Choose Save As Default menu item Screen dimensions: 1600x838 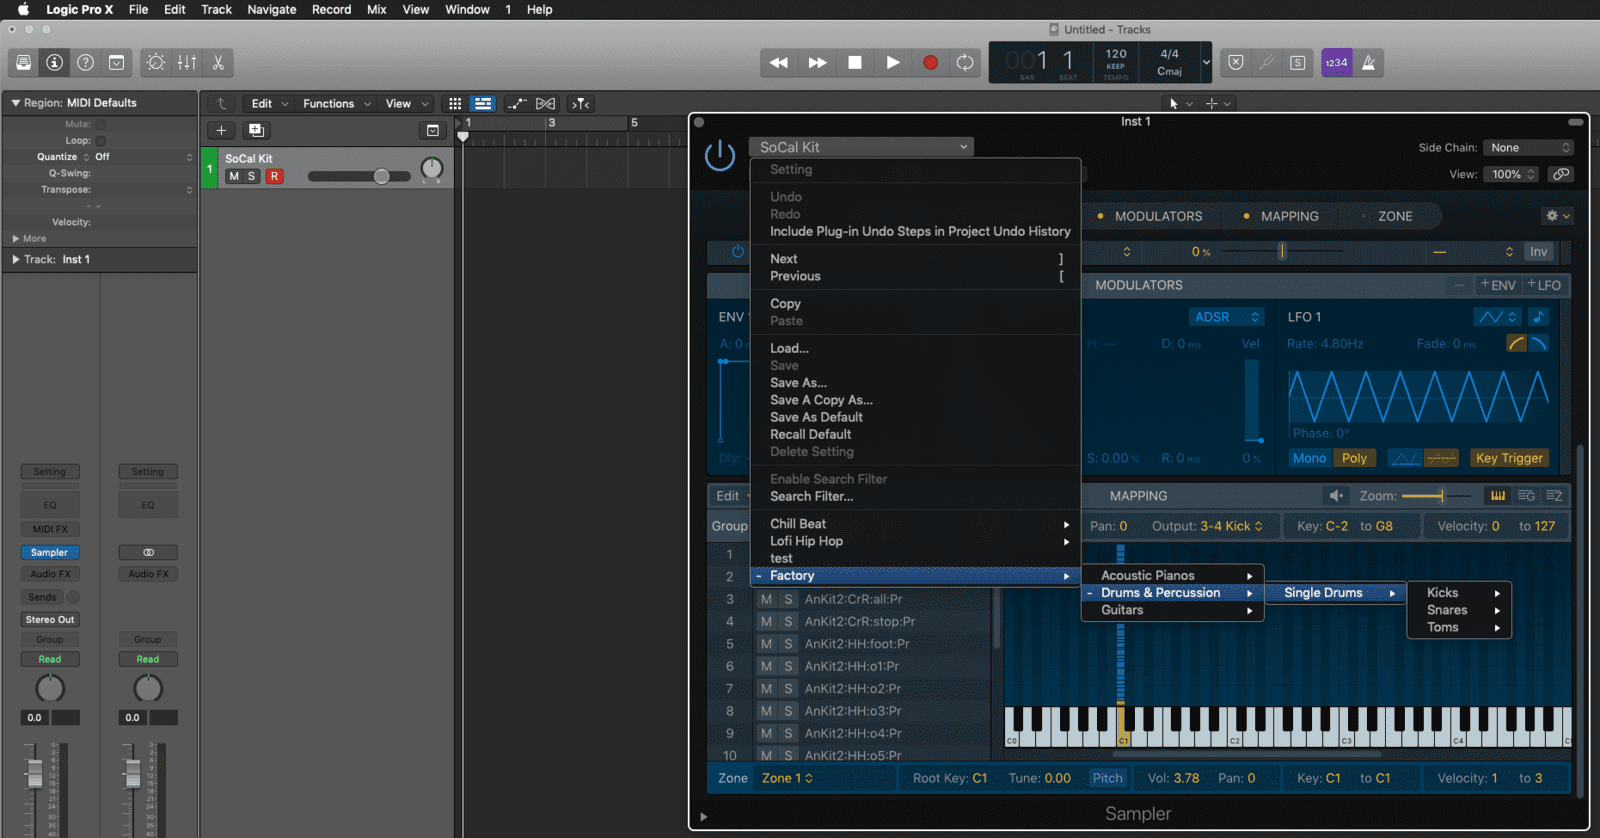pos(816,417)
